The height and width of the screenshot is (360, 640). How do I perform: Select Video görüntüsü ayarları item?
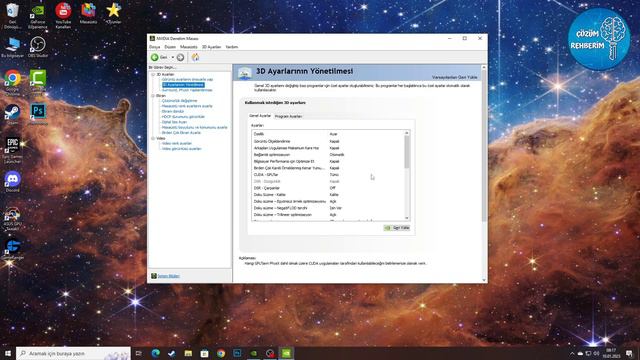[181, 149]
